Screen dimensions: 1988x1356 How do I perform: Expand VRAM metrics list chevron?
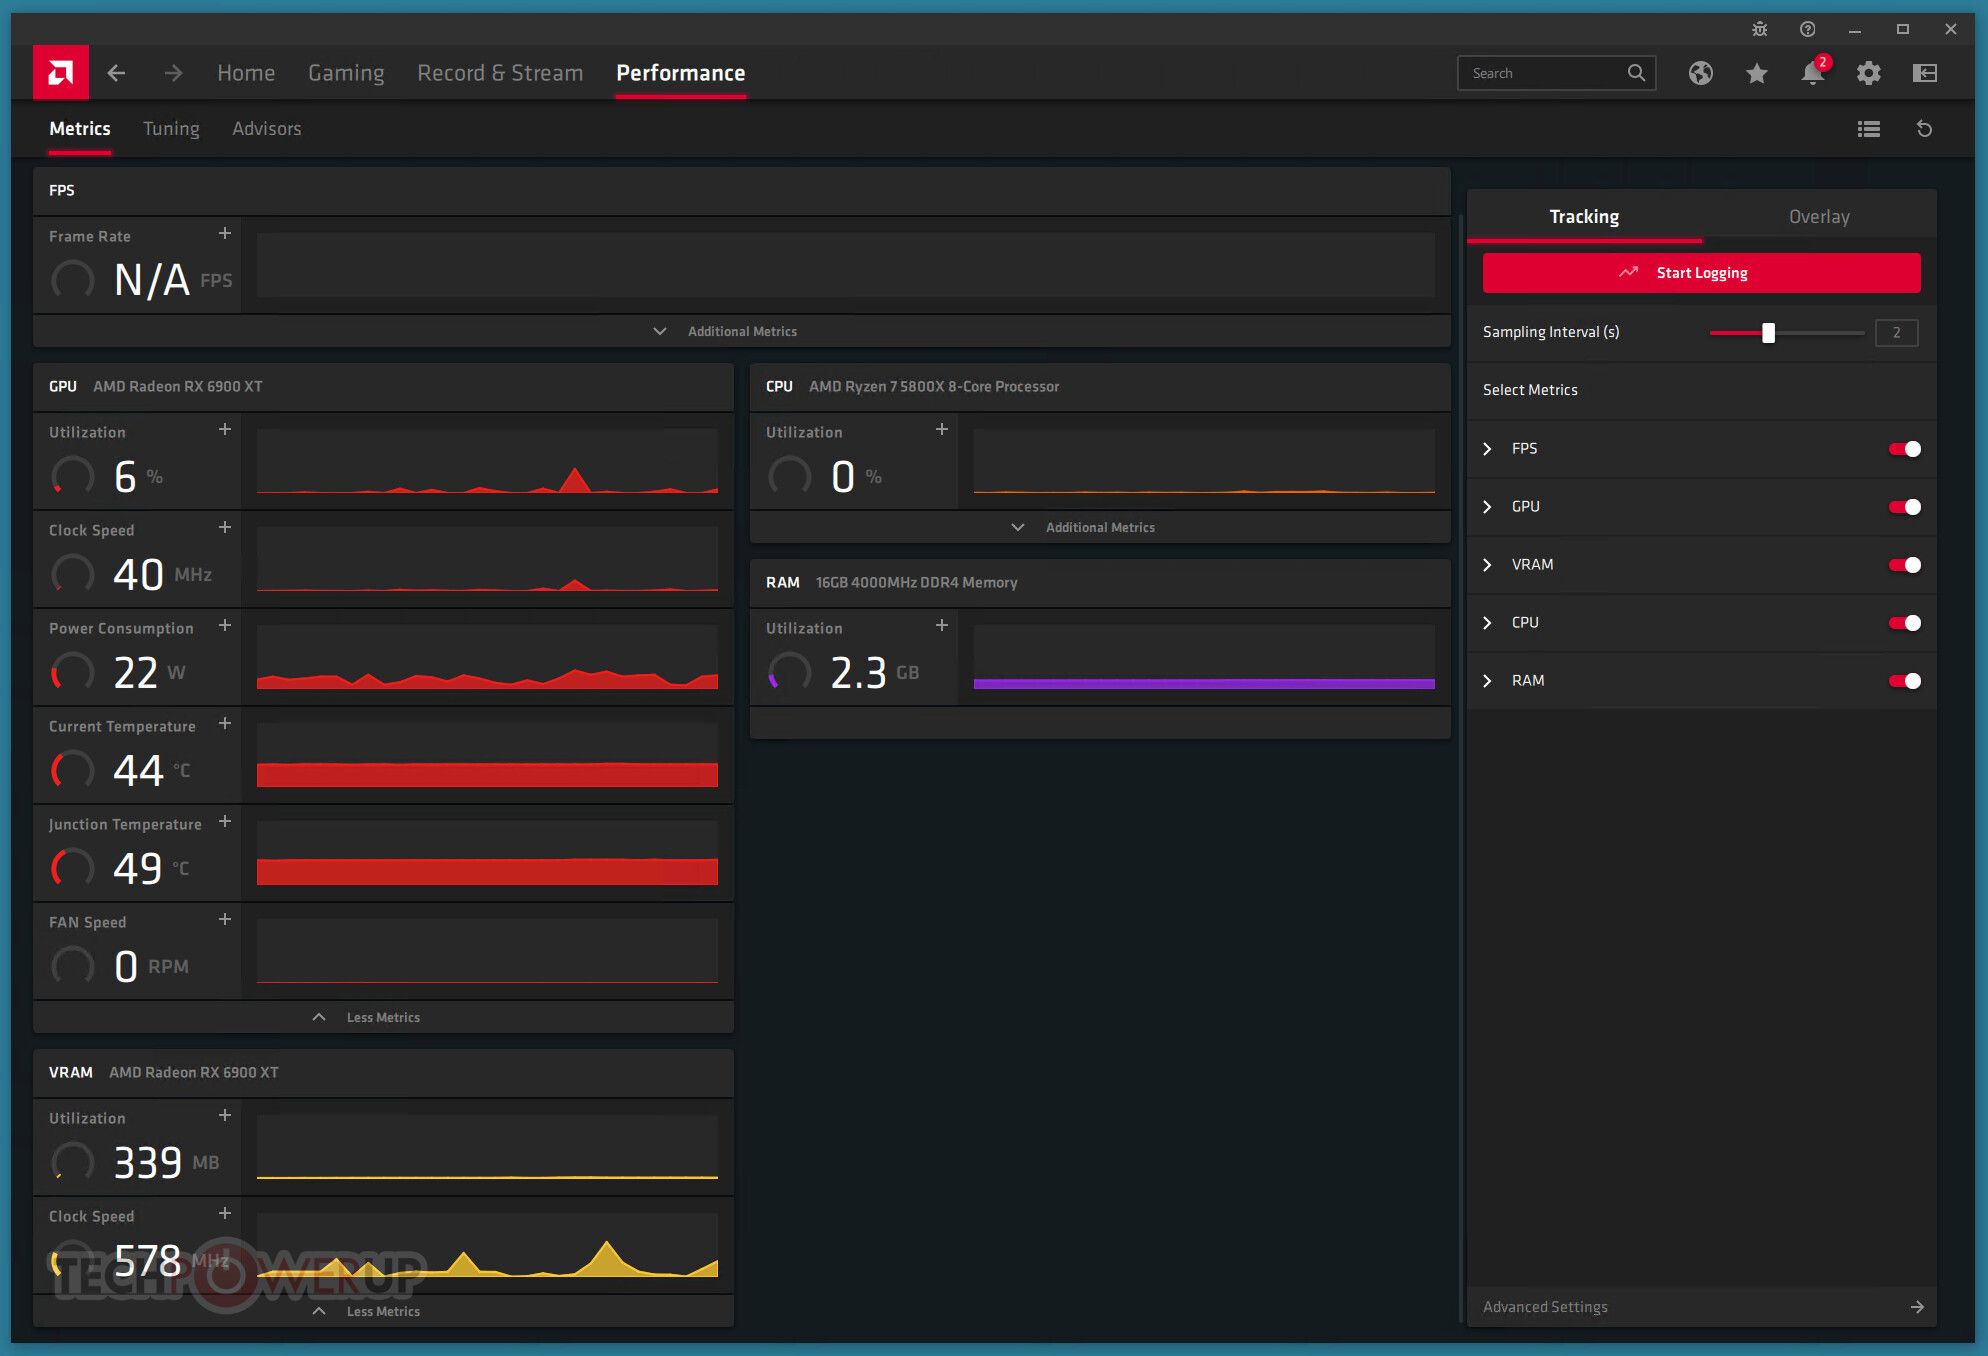(x=1487, y=565)
